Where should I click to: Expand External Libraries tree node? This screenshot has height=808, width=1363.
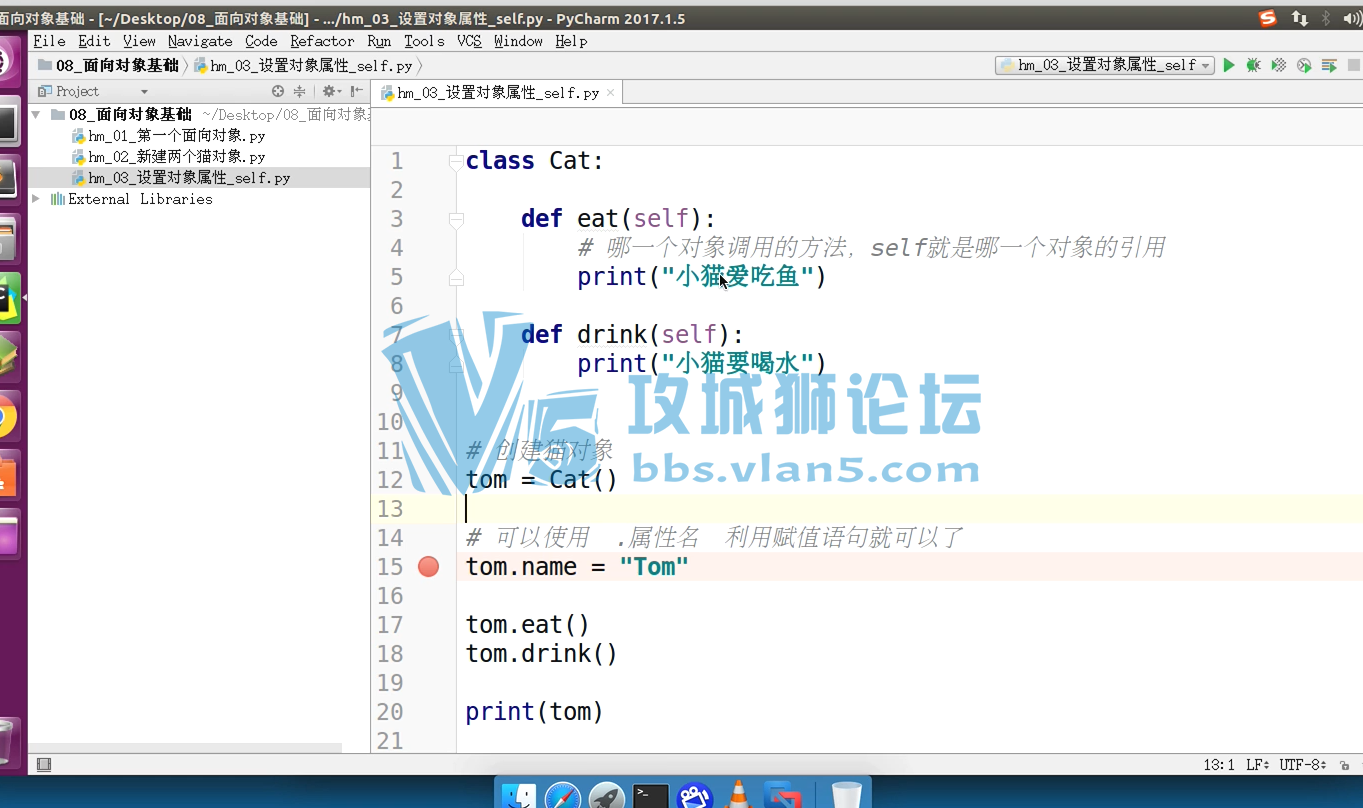click(37, 199)
